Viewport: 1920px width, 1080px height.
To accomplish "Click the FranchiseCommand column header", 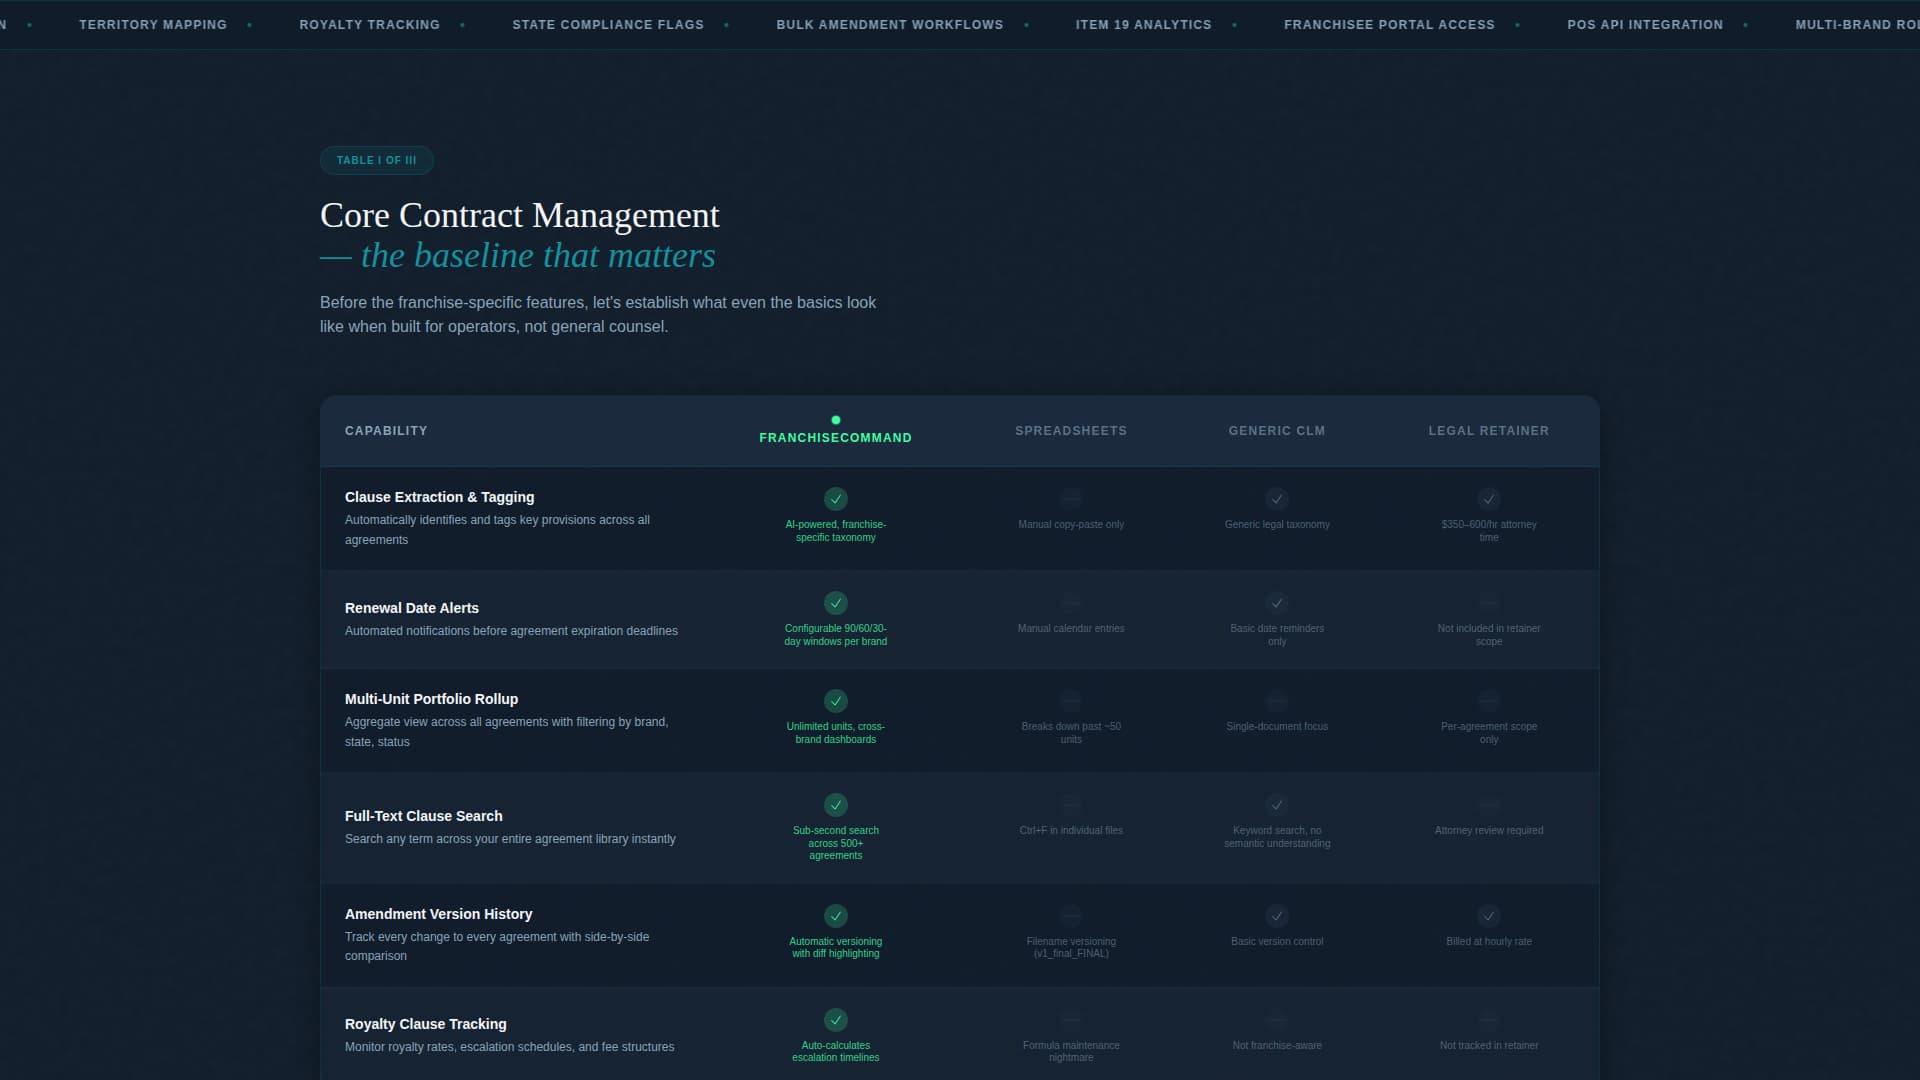I will coord(835,438).
